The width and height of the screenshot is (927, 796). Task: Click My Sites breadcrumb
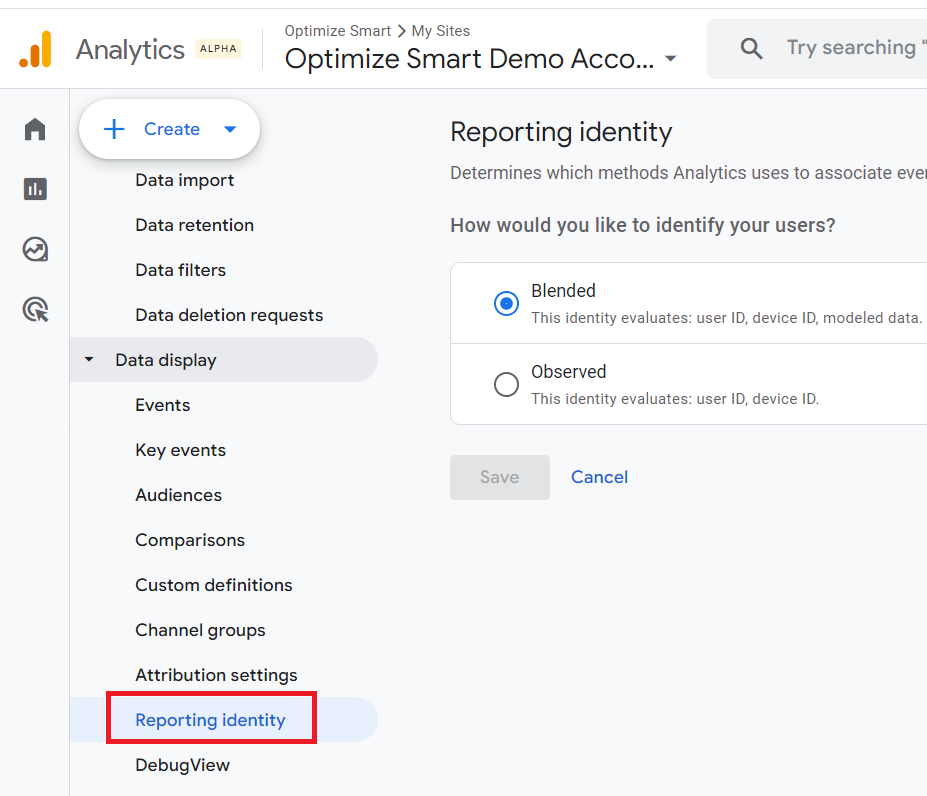(440, 31)
